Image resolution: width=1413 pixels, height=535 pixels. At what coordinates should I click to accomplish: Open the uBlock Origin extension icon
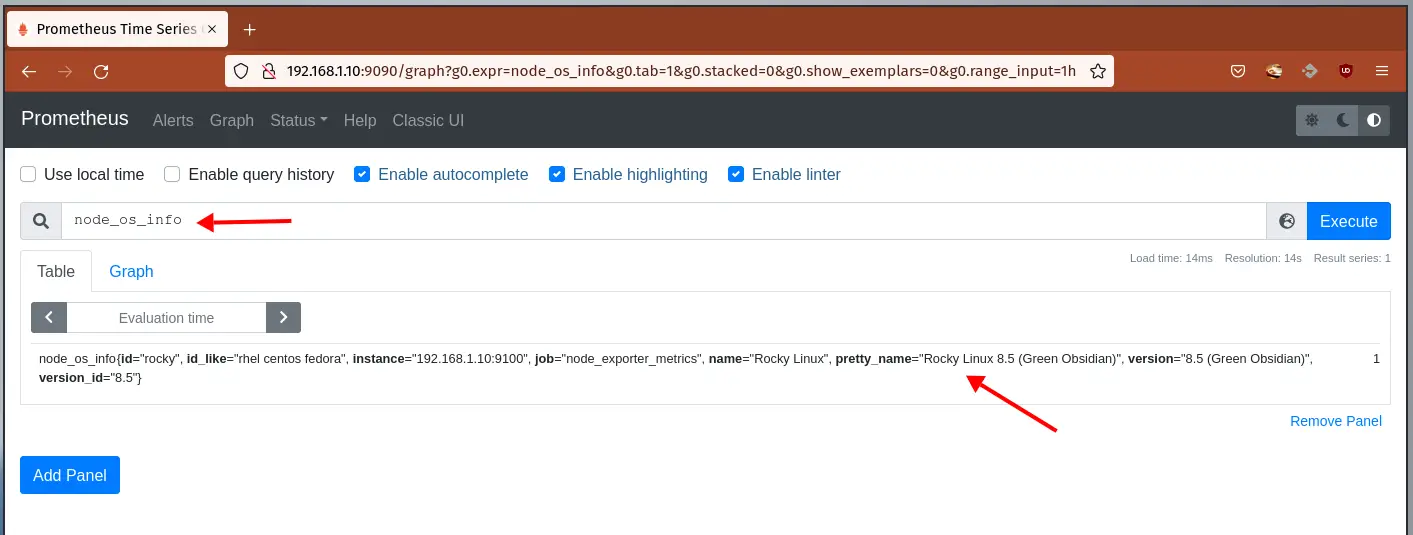[x=1346, y=71]
